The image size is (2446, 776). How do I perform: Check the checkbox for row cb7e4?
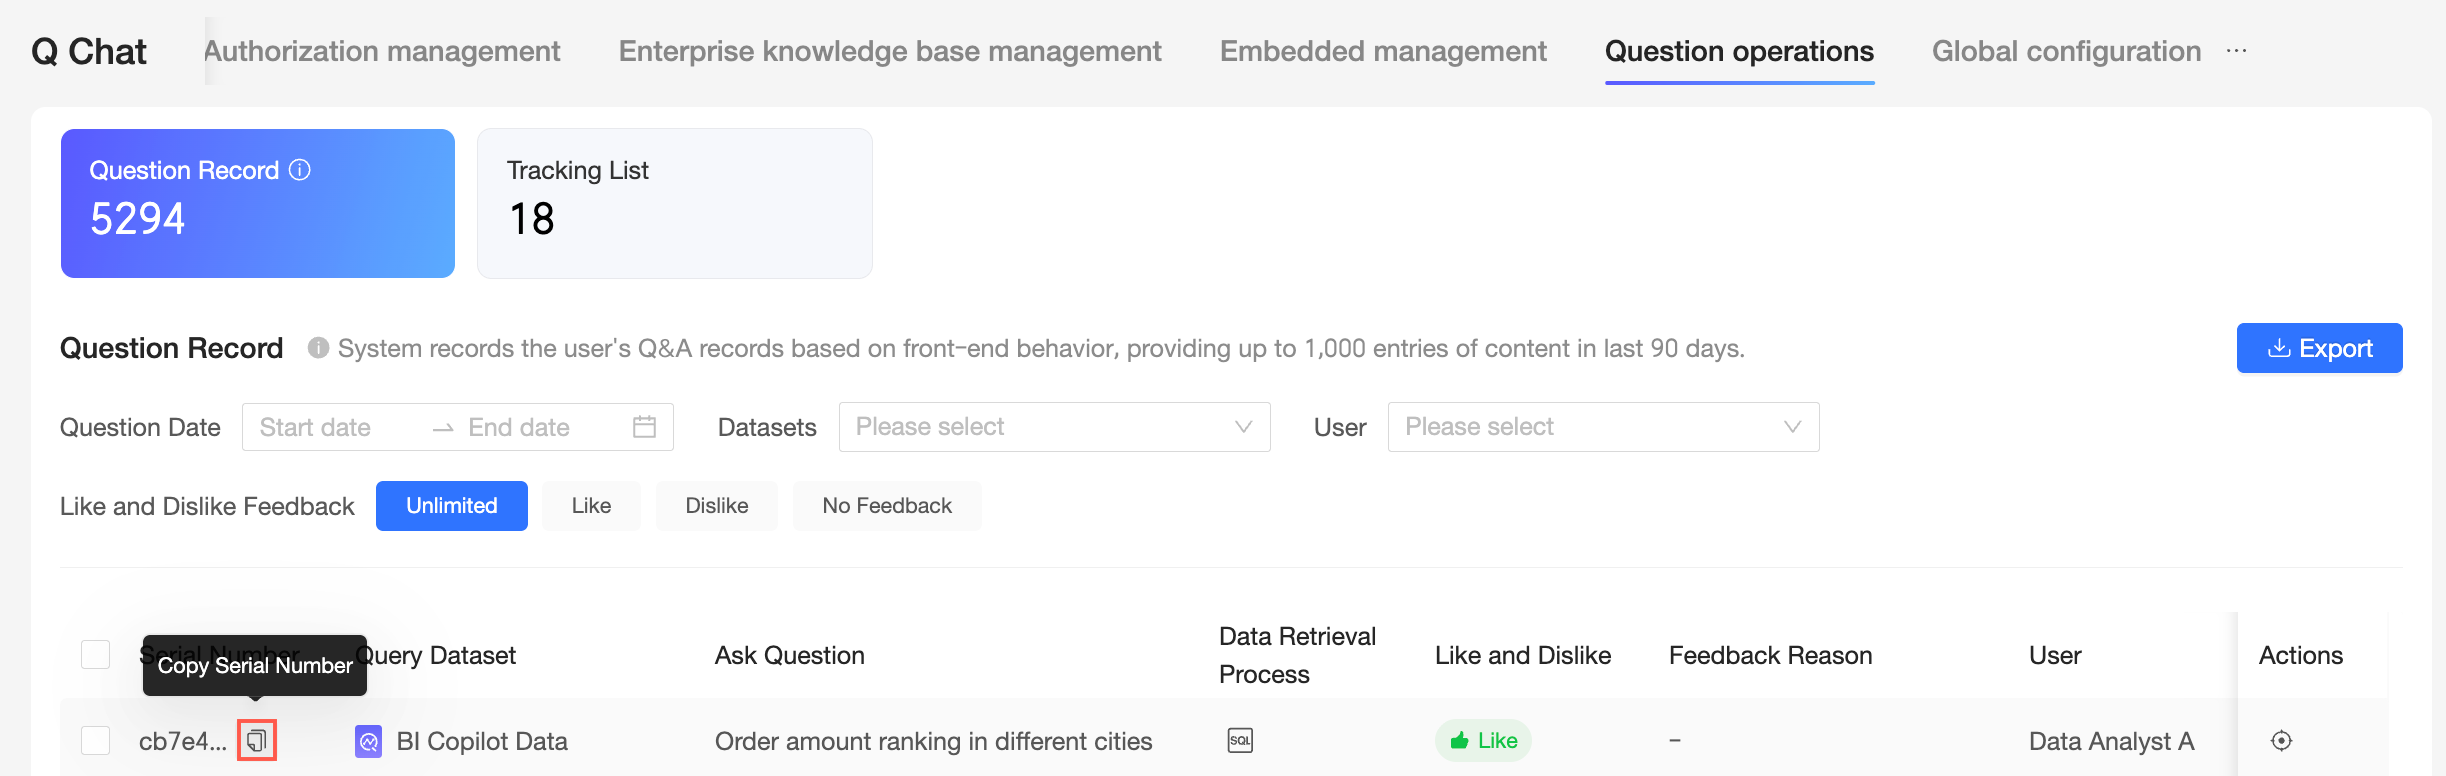point(95,741)
